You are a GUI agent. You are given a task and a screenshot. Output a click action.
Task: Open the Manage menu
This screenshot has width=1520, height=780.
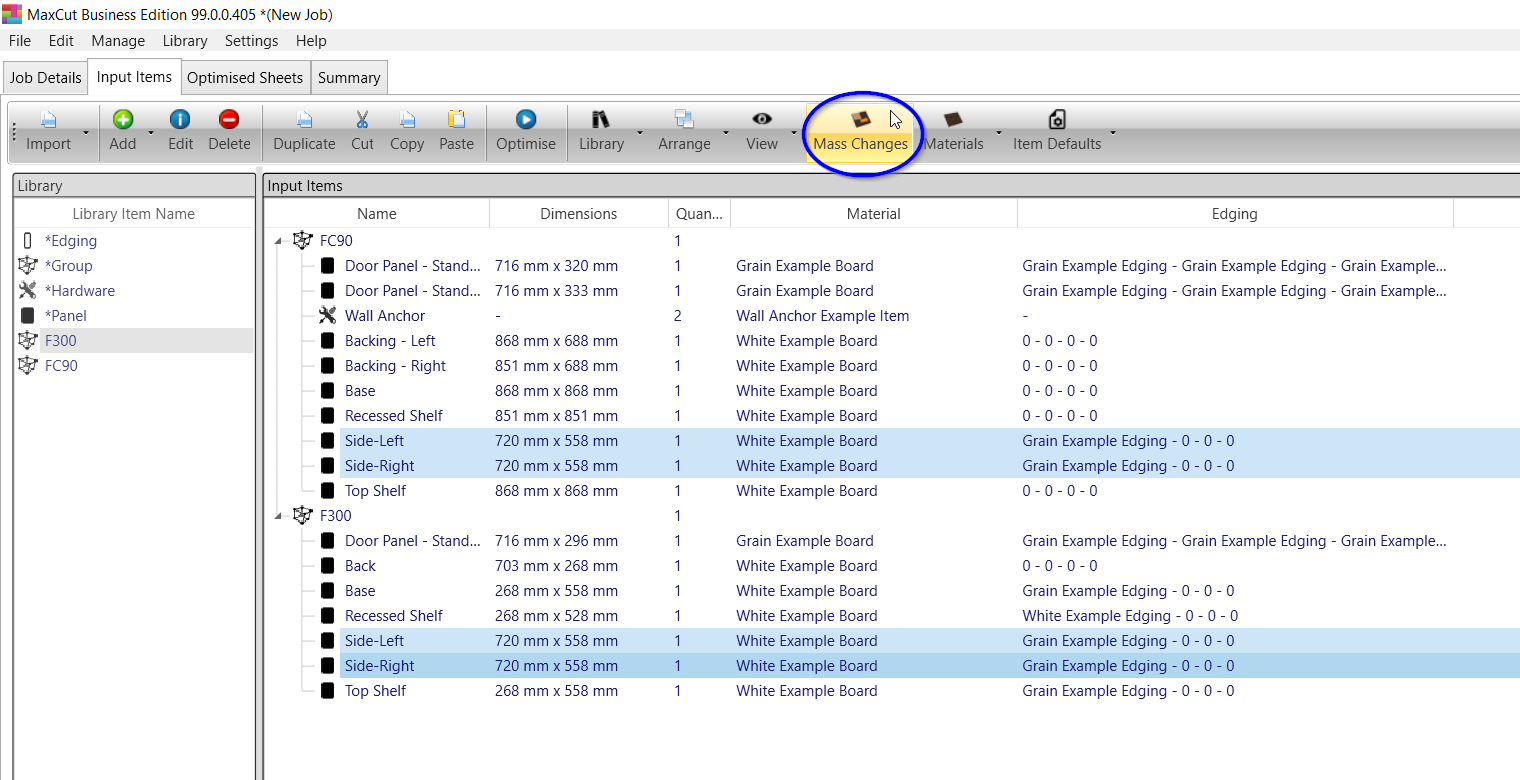click(118, 41)
